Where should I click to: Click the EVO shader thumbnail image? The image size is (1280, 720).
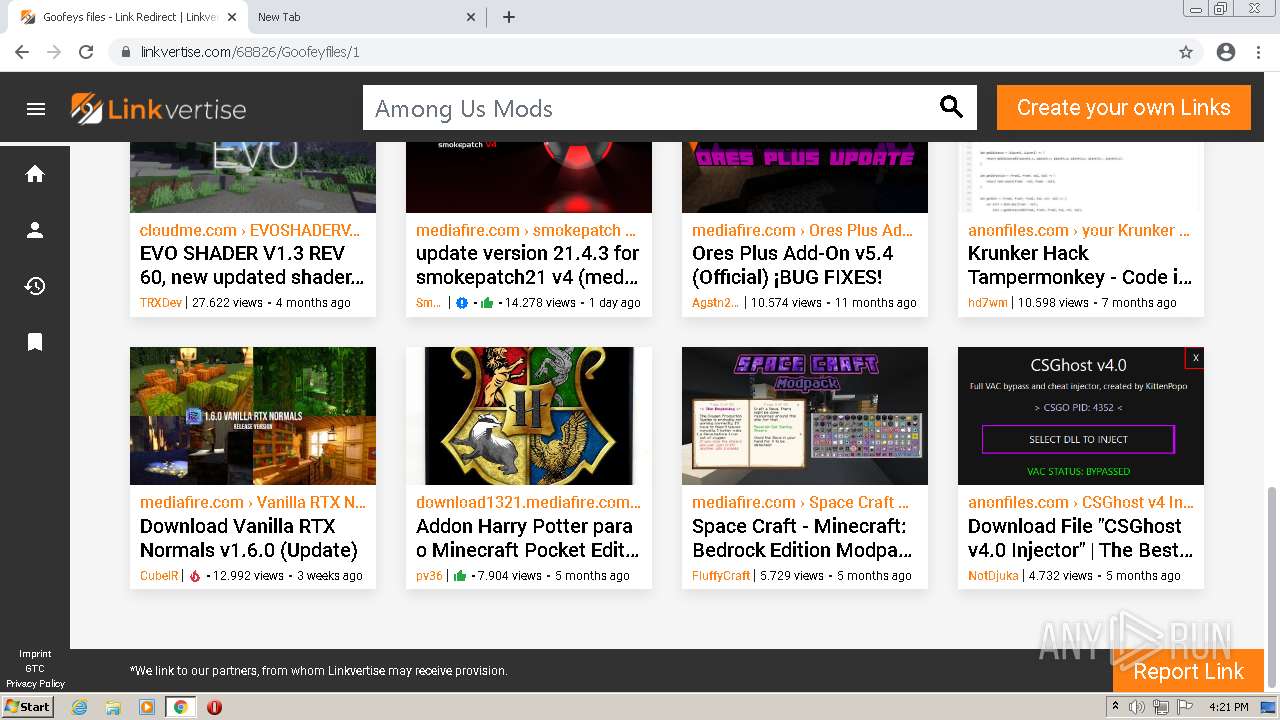253,177
